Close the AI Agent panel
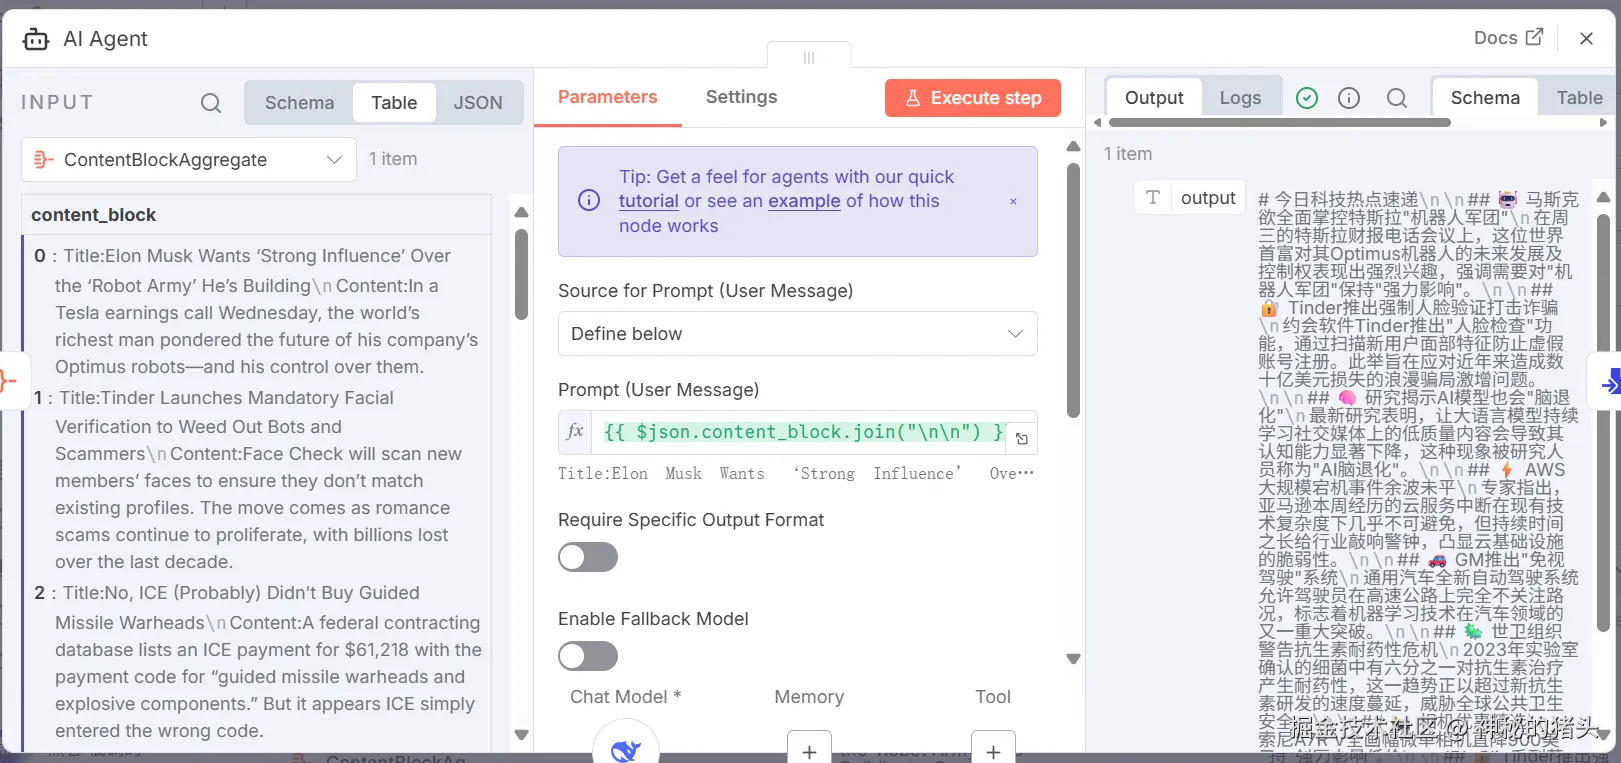Image resolution: width=1621 pixels, height=763 pixels. (x=1586, y=38)
